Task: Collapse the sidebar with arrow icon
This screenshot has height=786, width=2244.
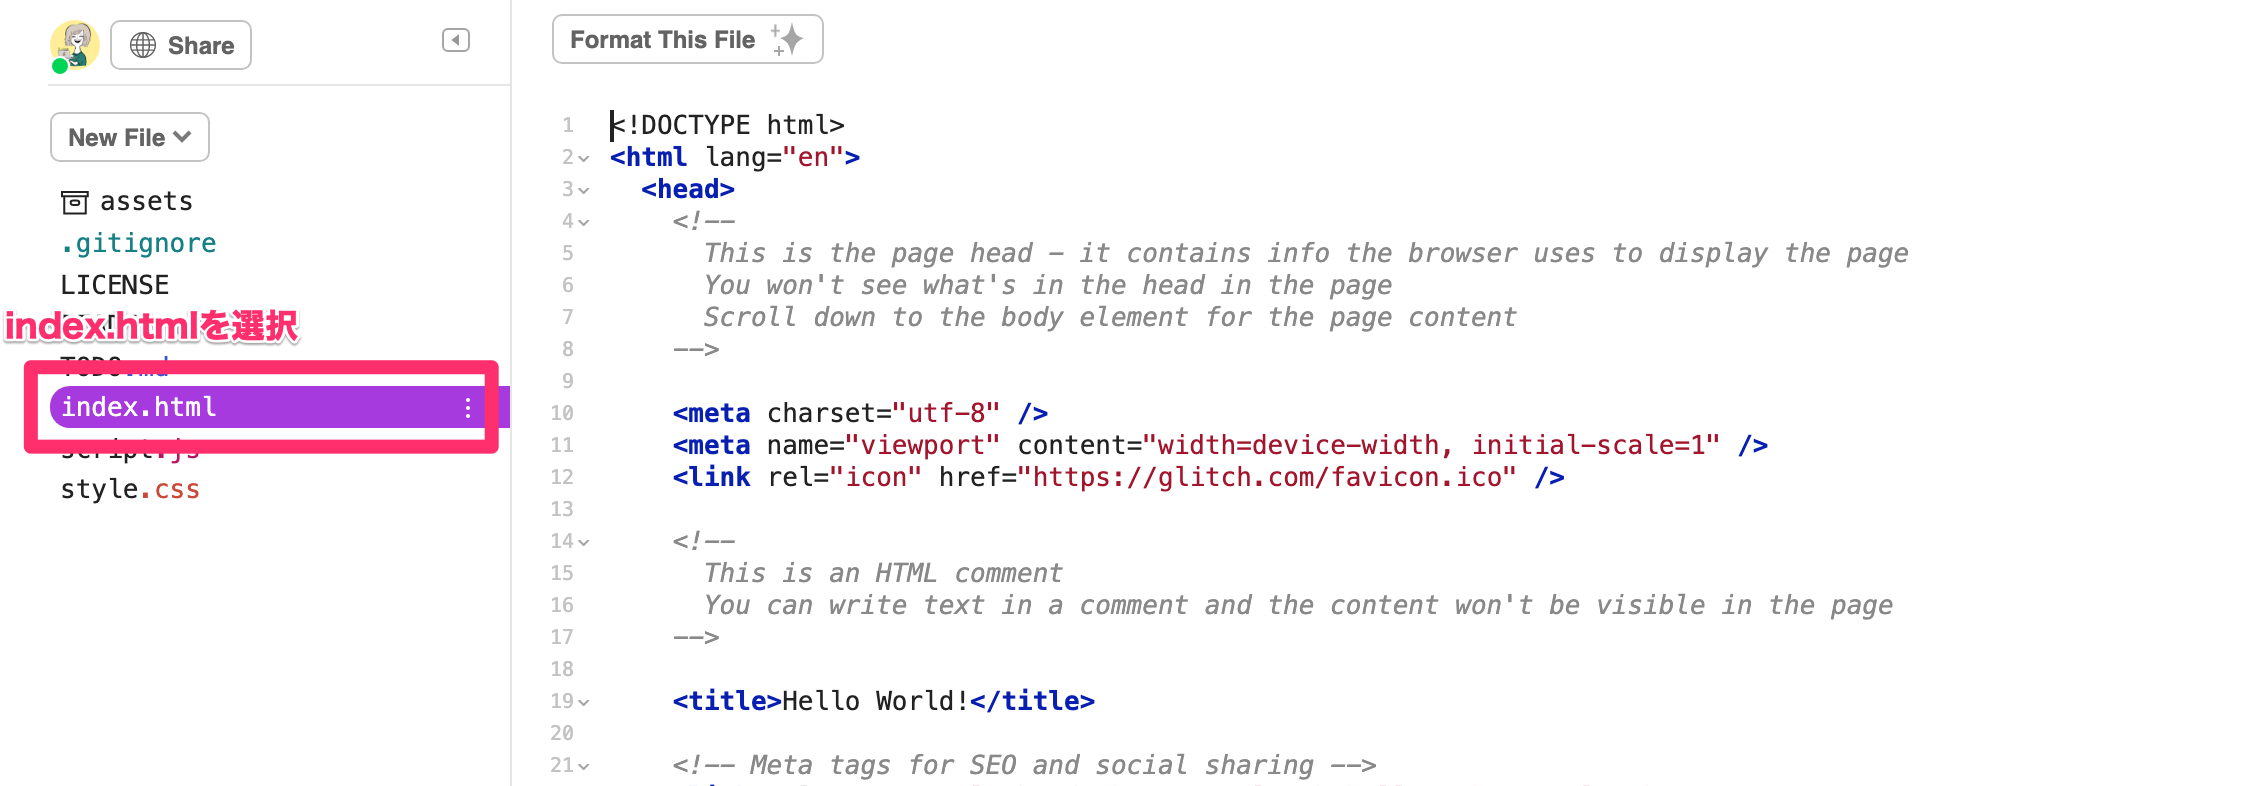Action: point(456,40)
